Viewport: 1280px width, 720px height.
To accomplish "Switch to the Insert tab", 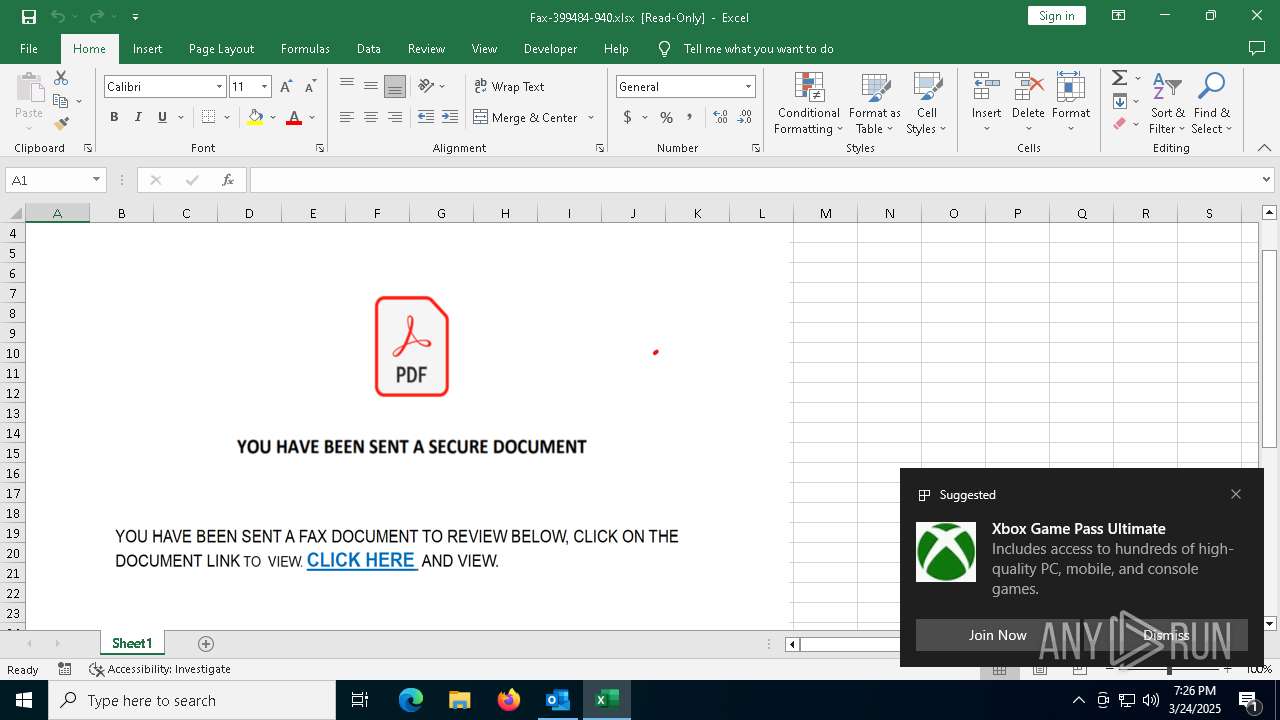I will [147, 48].
